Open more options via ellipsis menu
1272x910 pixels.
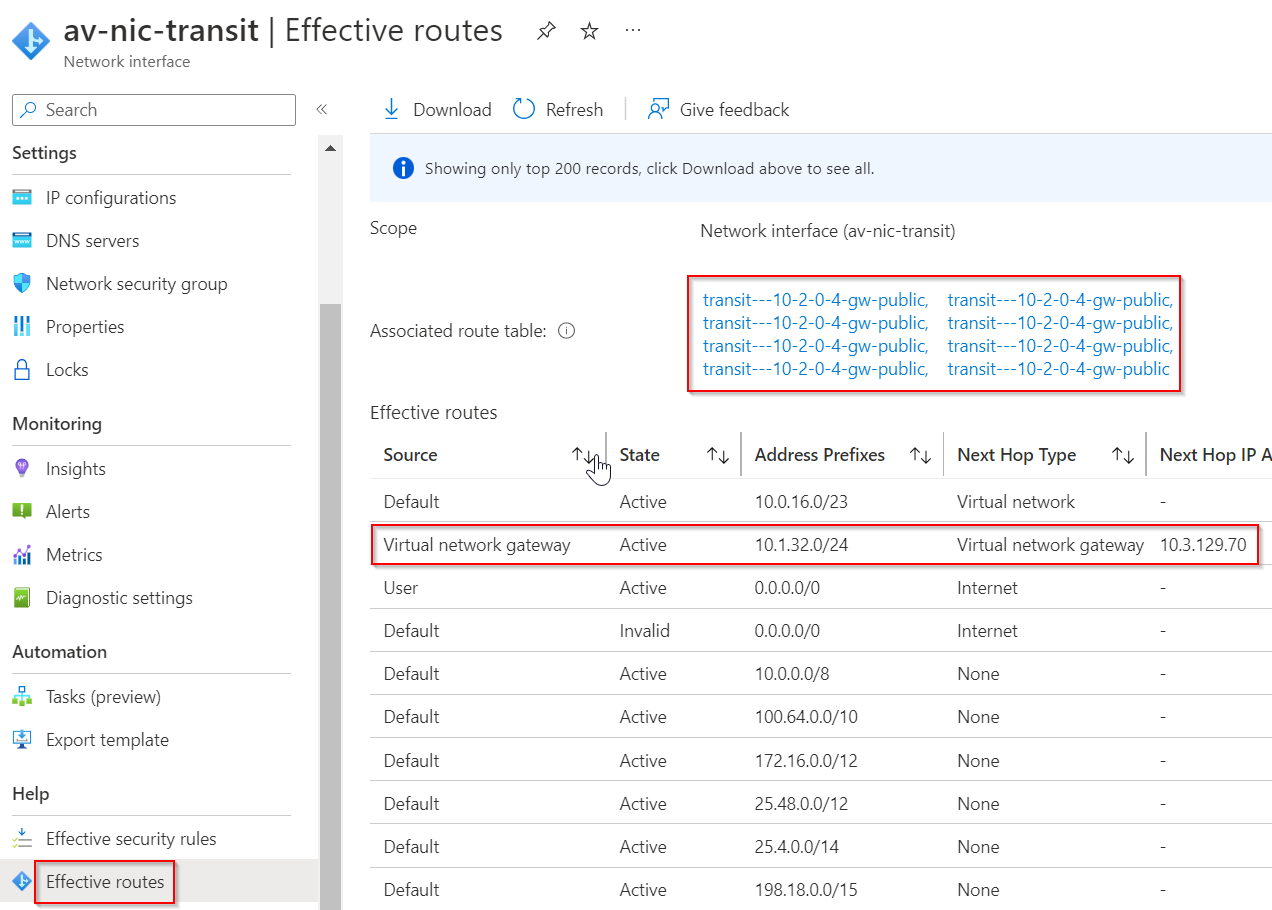click(632, 30)
